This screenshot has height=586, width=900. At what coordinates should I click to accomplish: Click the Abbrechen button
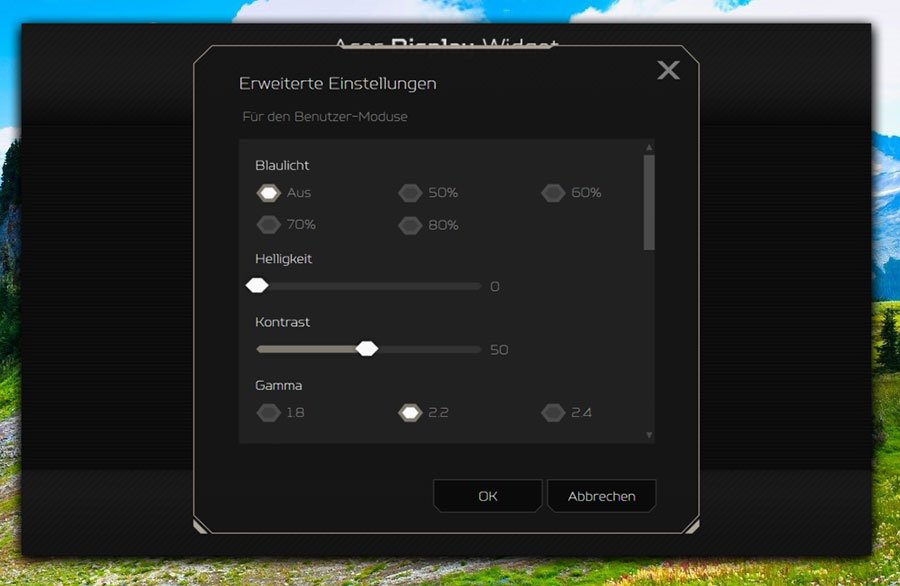[x=601, y=496]
